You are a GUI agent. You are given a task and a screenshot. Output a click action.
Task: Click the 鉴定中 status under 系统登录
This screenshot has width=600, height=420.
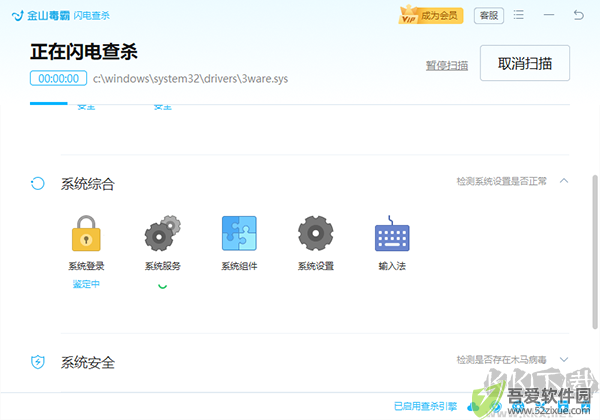86,284
